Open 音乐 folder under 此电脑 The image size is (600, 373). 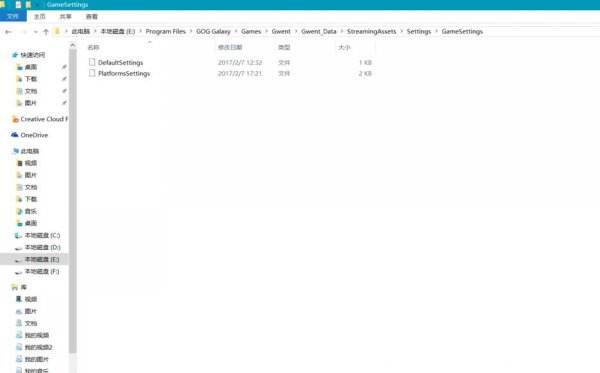pyautogui.click(x=31, y=211)
